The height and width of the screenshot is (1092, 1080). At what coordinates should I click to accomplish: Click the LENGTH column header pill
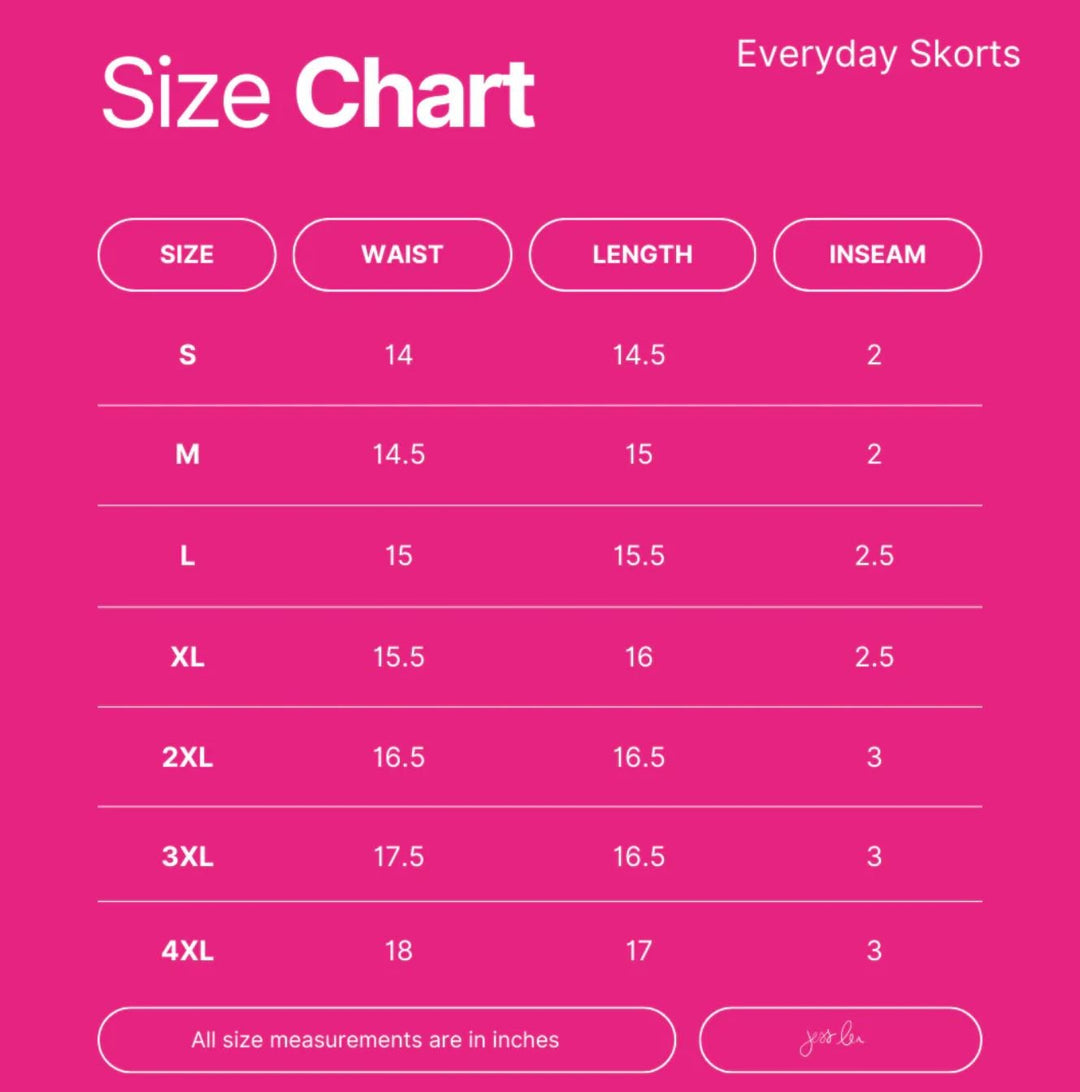642,255
